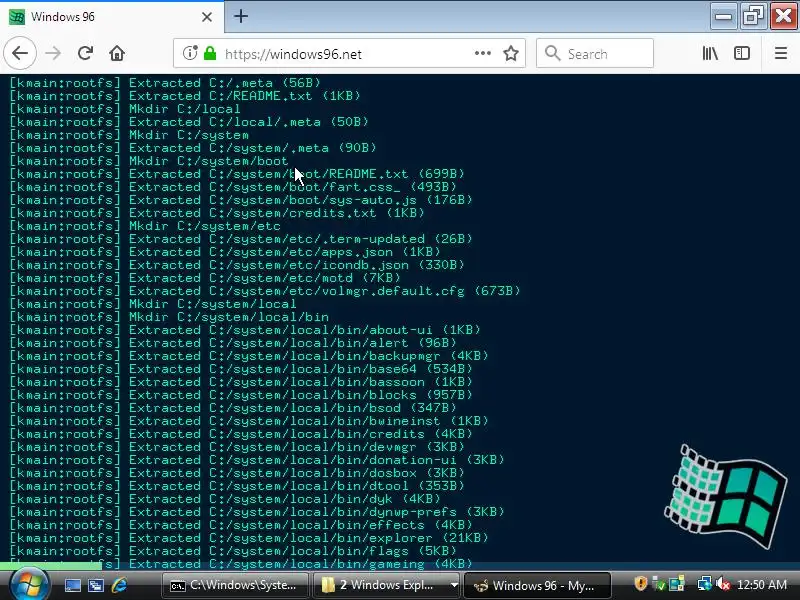Screen dimensions: 800x600
Task: Click the 'C:/system/boot/fart.css_' log line
Action: coord(233,187)
